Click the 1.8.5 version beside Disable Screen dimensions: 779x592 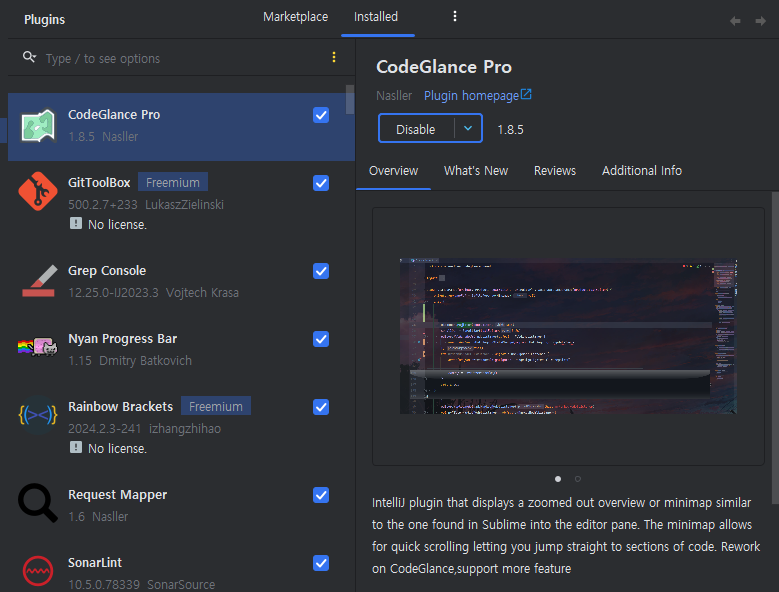(510, 130)
